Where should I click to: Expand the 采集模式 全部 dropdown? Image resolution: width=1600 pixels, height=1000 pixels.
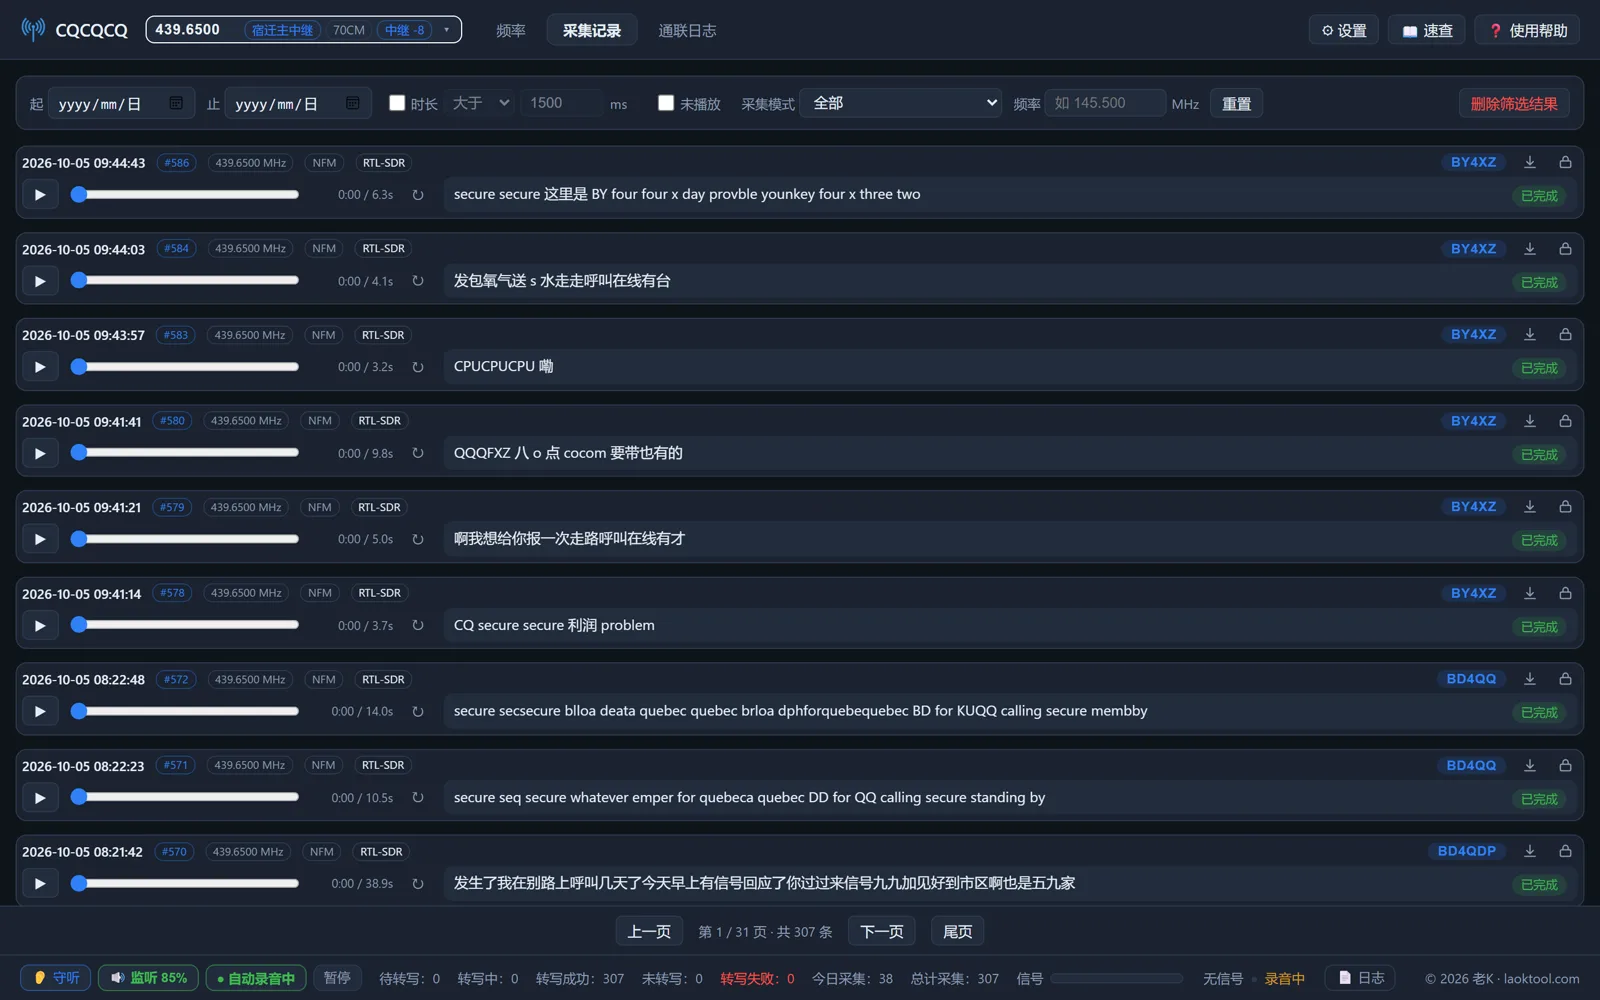tap(900, 103)
